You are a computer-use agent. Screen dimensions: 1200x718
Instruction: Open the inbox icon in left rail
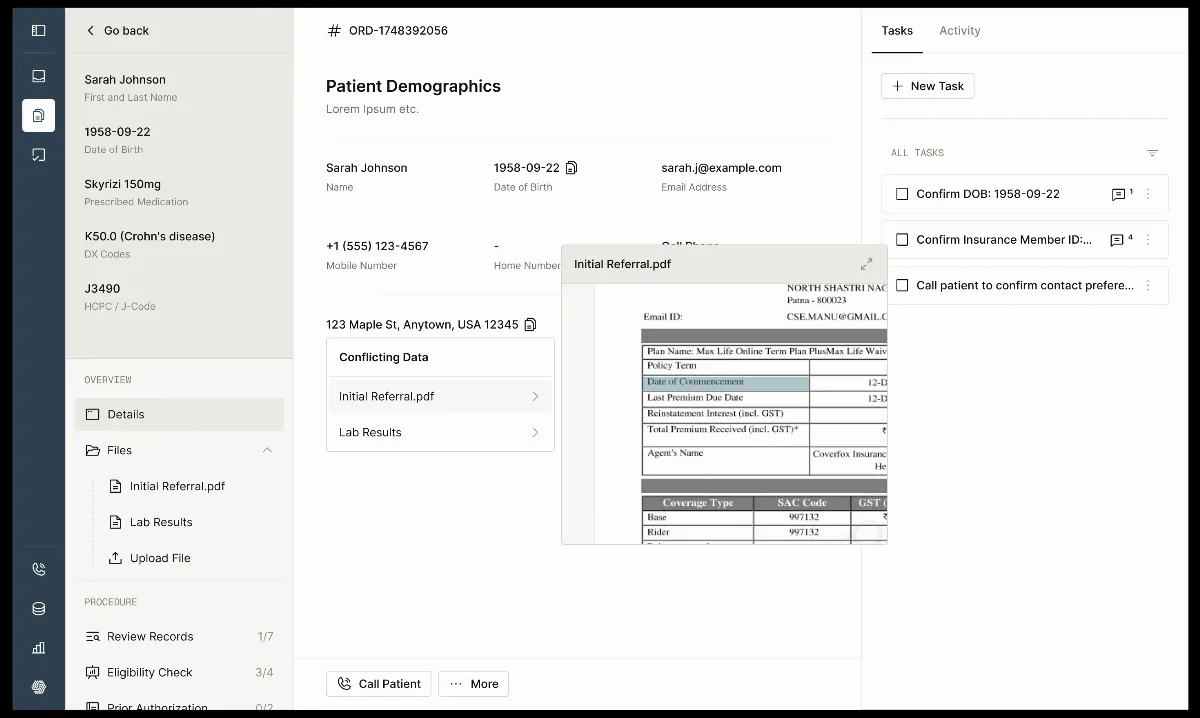[x=38, y=76]
